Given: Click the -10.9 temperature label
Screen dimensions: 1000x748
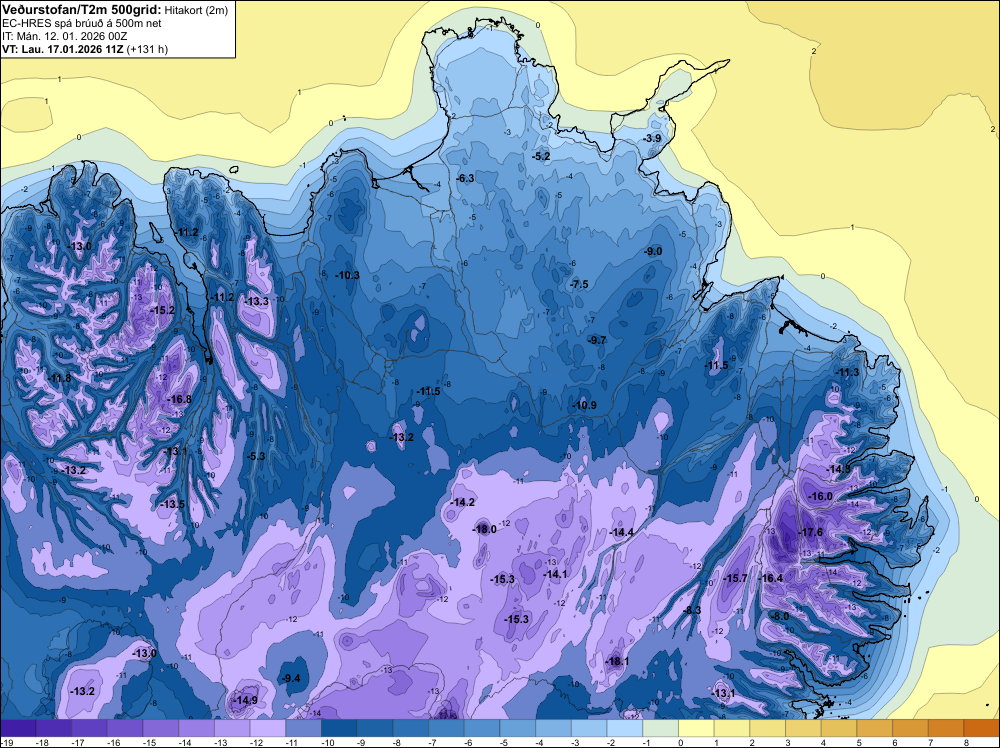Looking at the screenshot, I should tap(584, 406).
